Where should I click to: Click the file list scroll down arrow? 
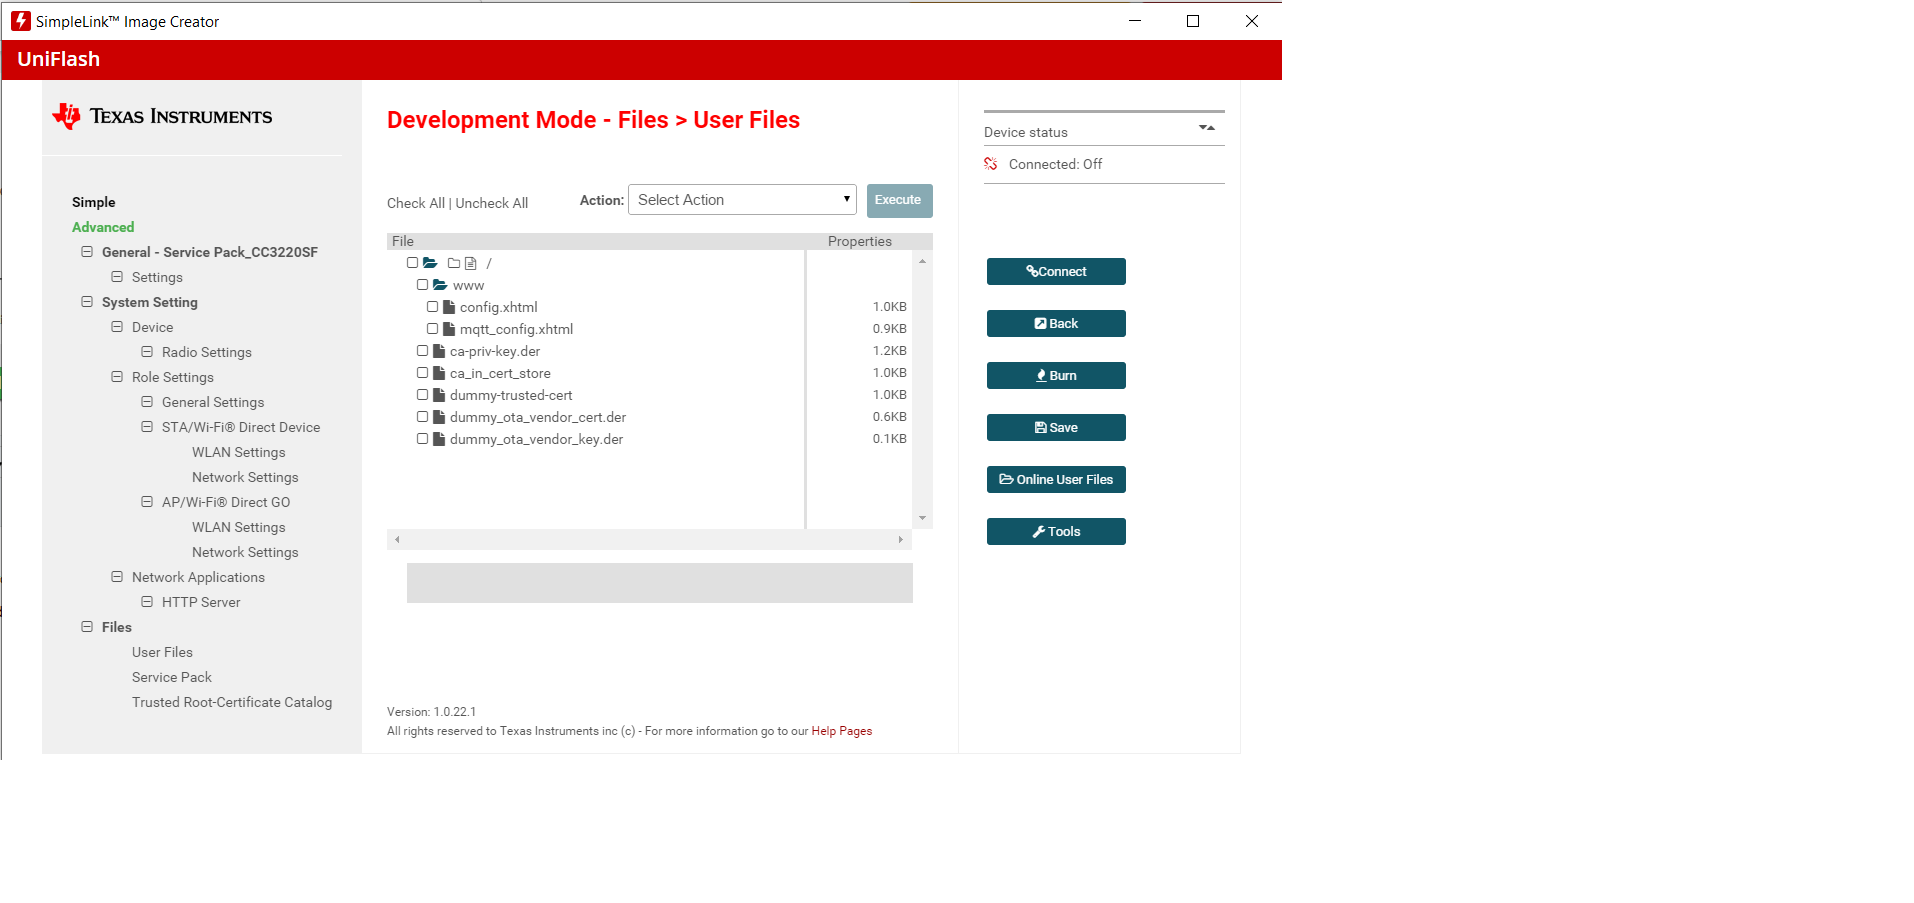tap(922, 518)
